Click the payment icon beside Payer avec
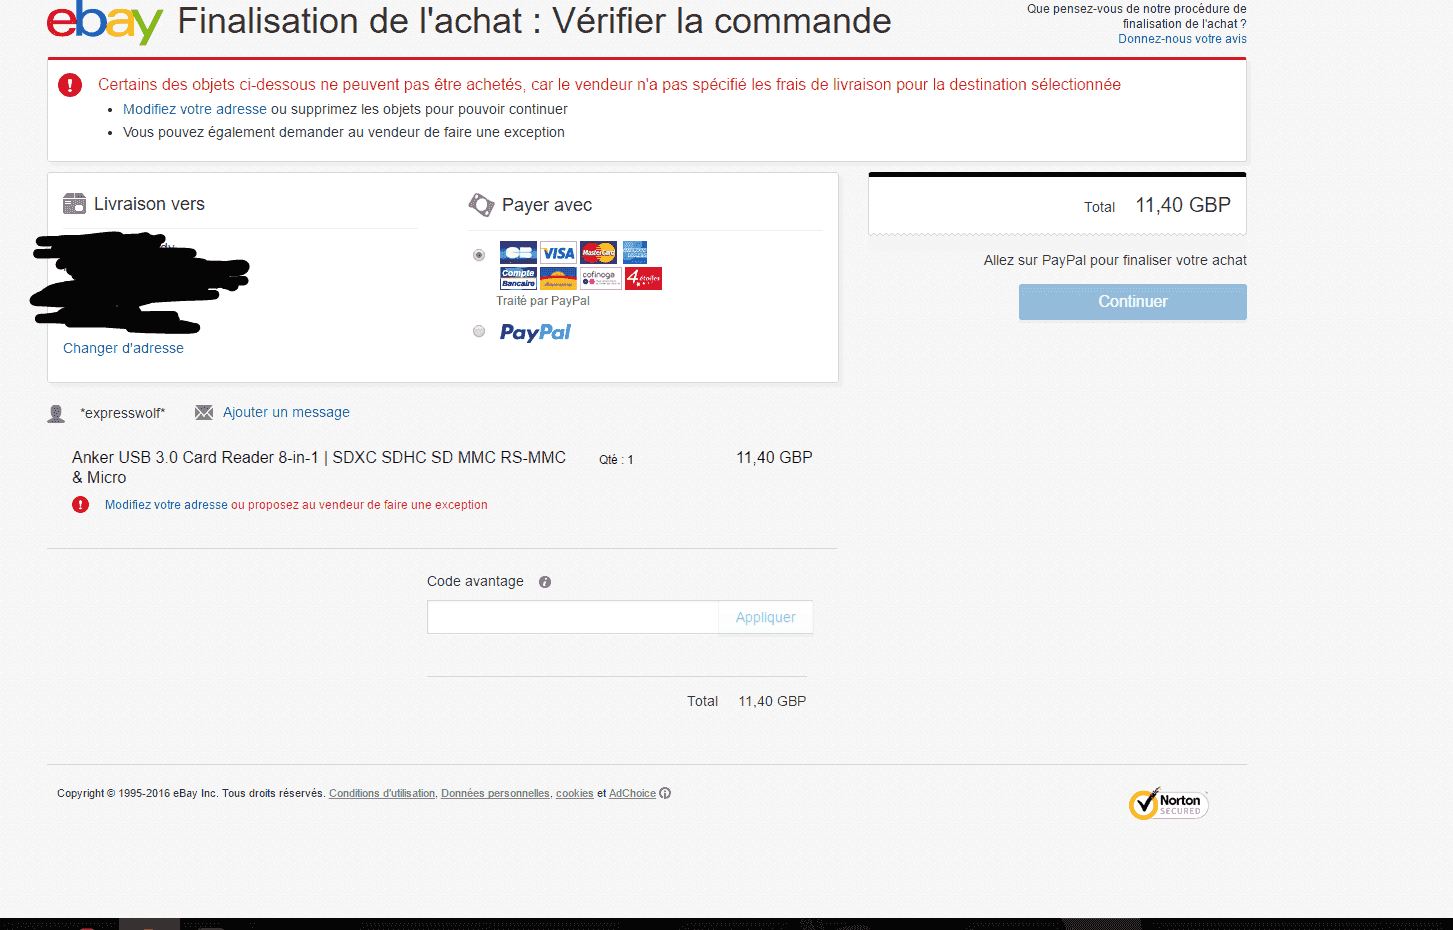The height and width of the screenshot is (930, 1453). [x=481, y=205]
